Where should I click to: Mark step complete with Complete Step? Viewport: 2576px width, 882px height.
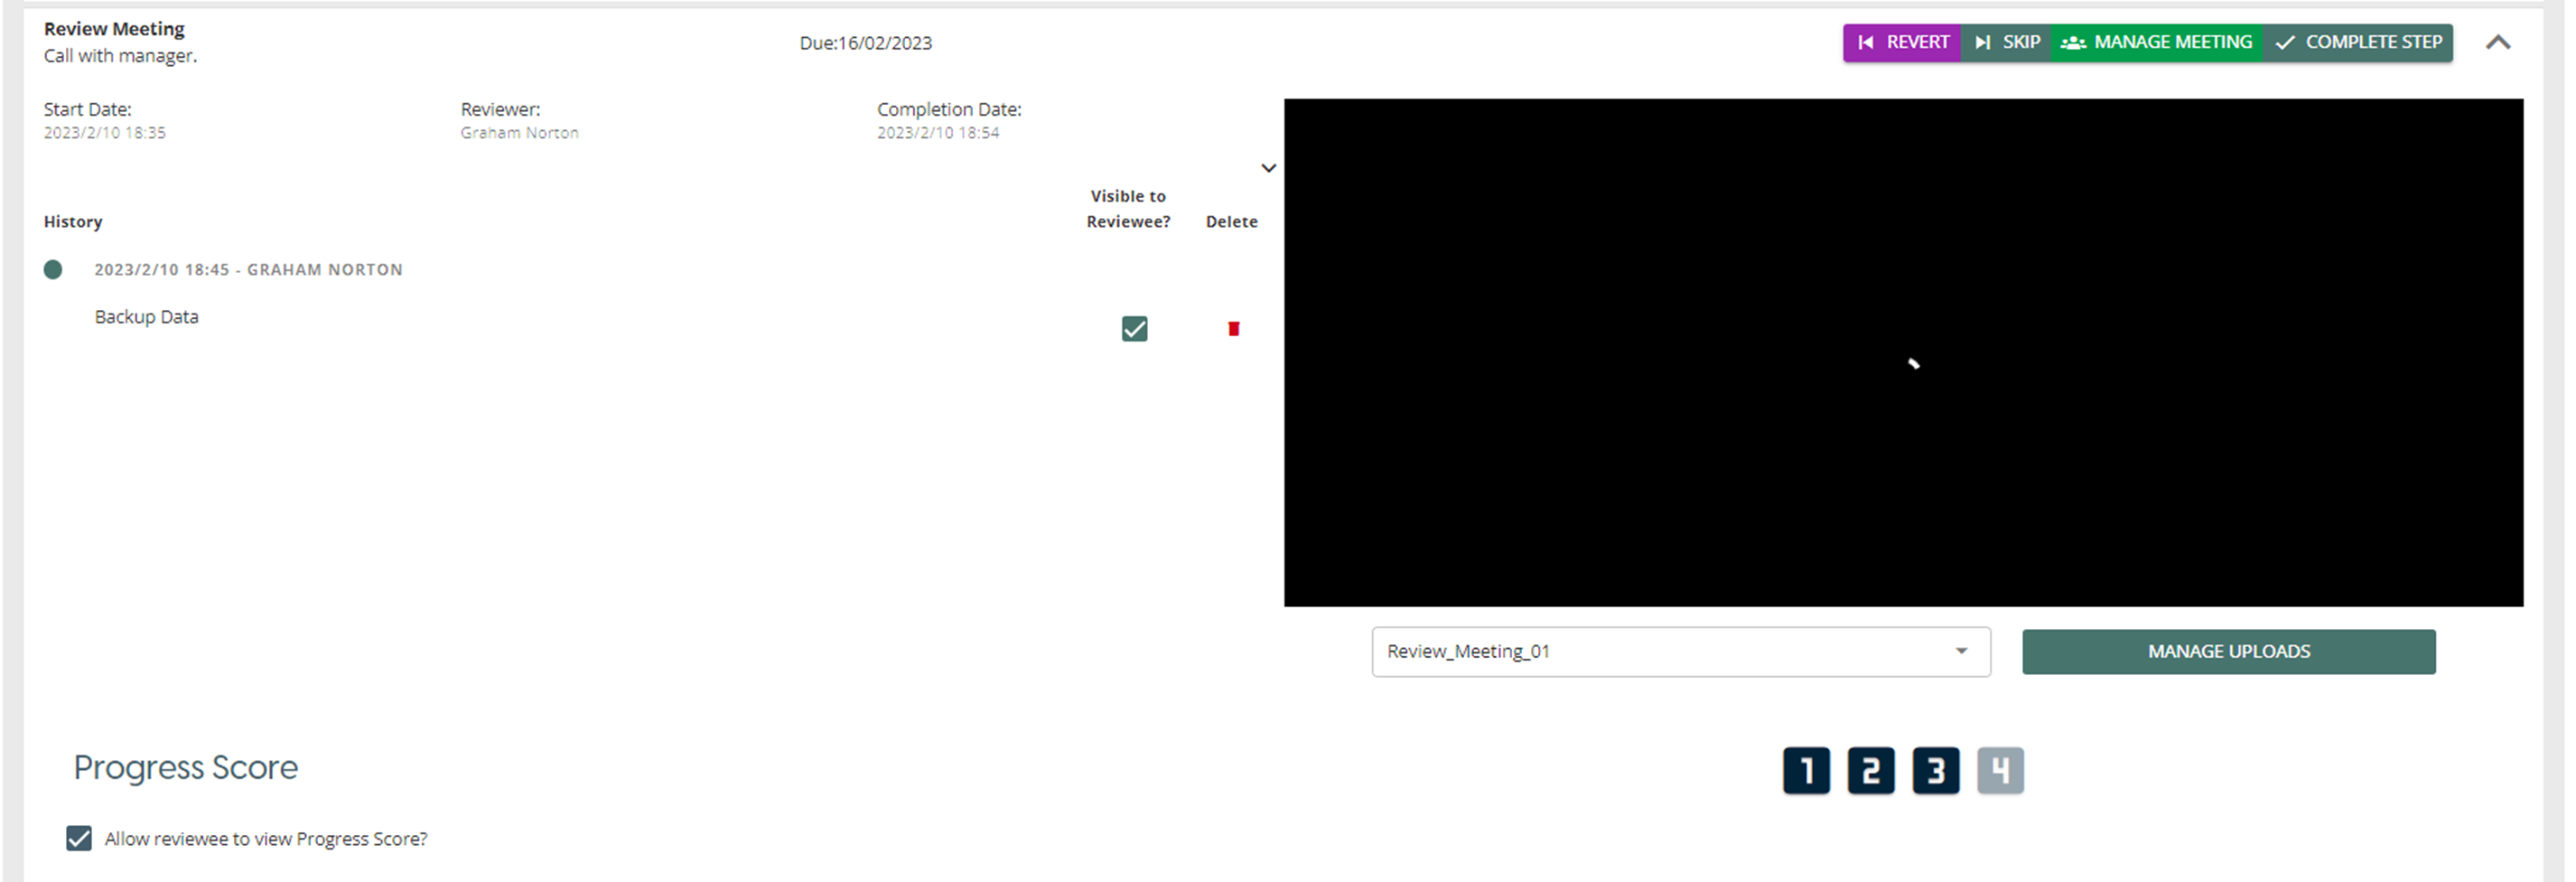point(2358,42)
